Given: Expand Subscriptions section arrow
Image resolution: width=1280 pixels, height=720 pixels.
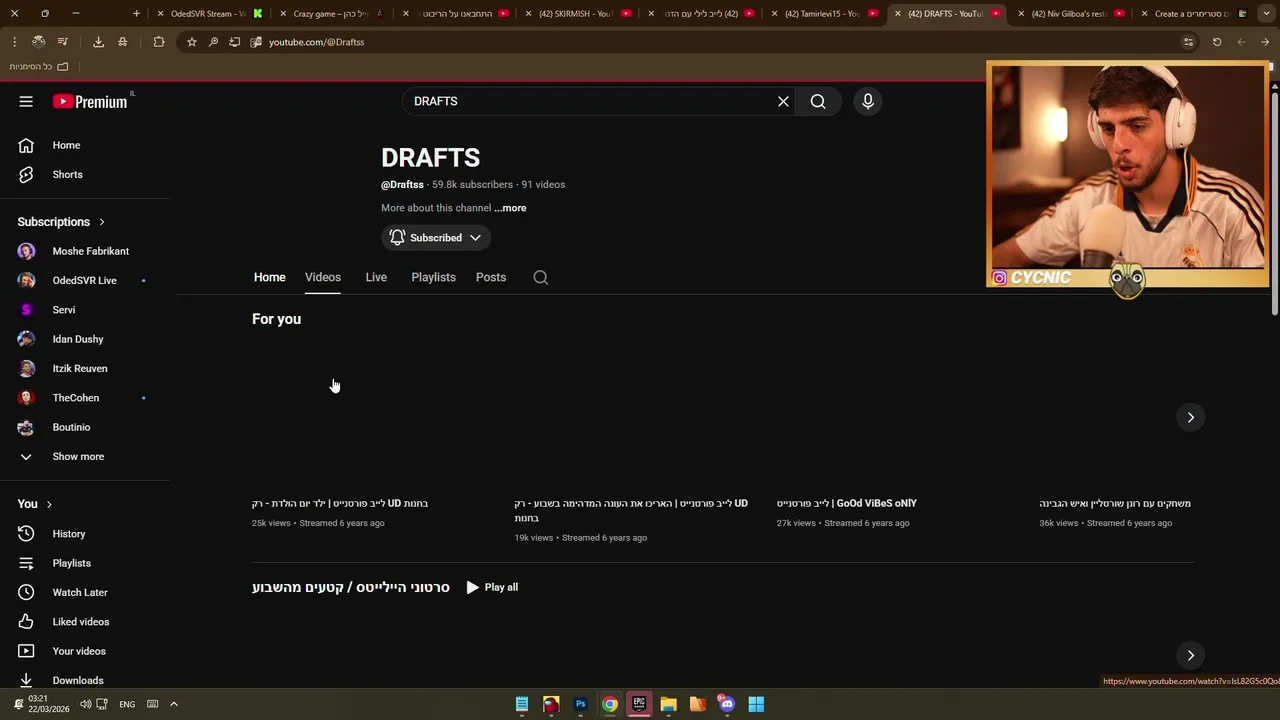Looking at the screenshot, I should (x=101, y=222).
